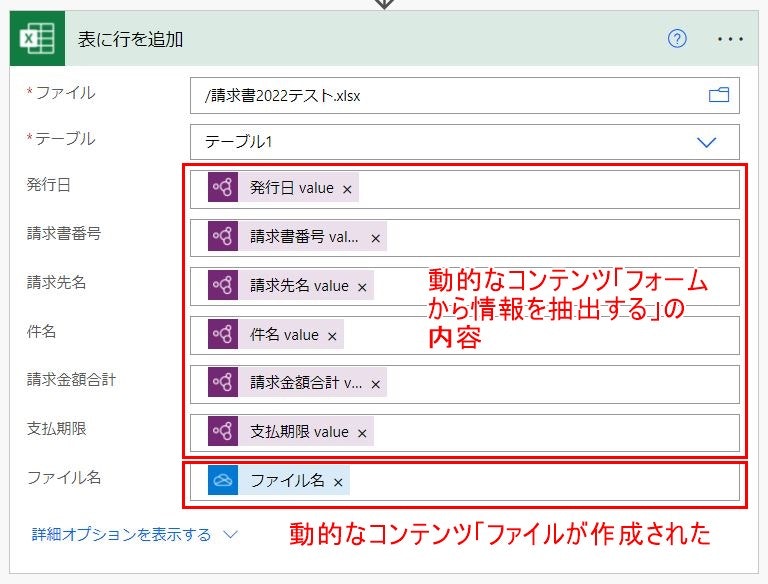Click AI Builder icon on 支払期限 token

[223, 431]
